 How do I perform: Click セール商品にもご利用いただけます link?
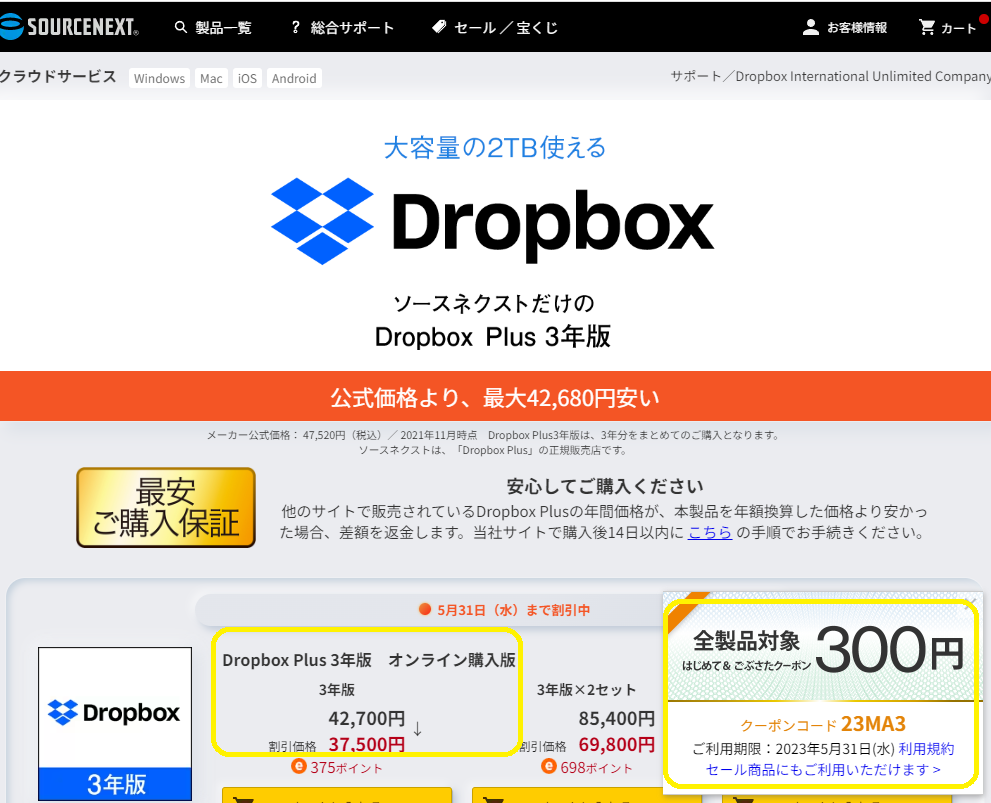(x=823, y=770)
